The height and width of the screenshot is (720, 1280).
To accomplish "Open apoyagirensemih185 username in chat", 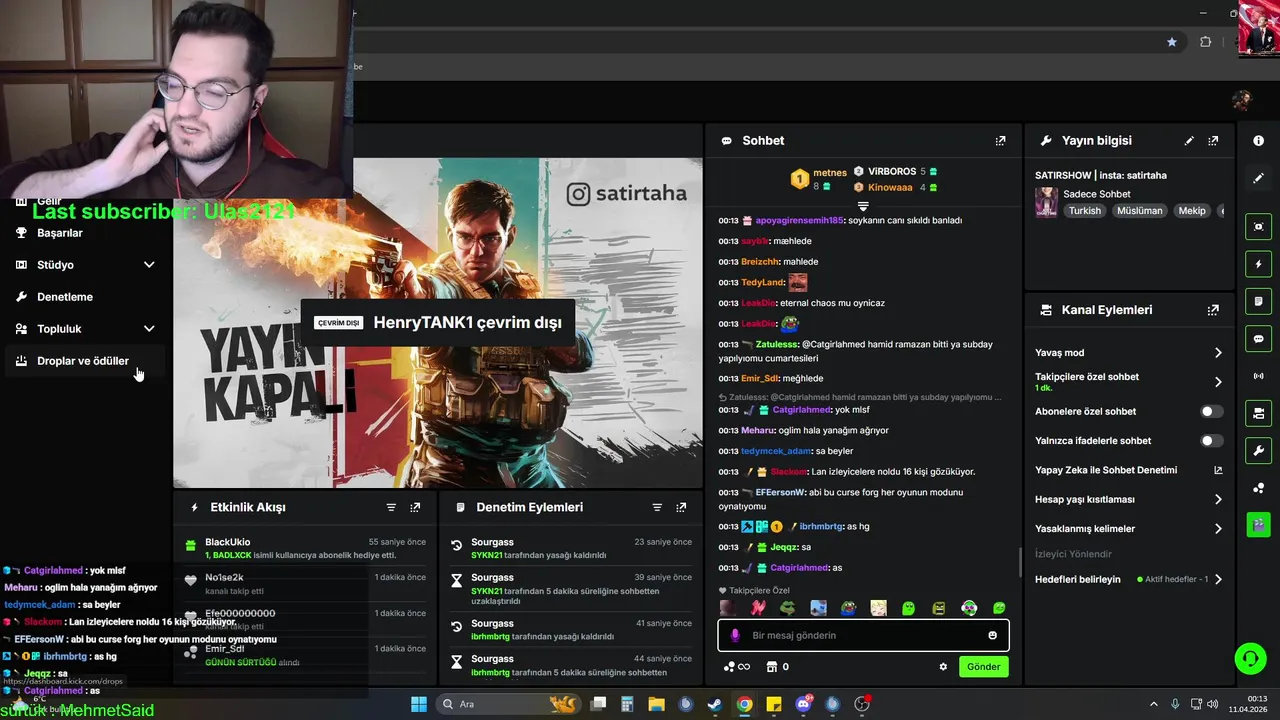I will 799,220.
